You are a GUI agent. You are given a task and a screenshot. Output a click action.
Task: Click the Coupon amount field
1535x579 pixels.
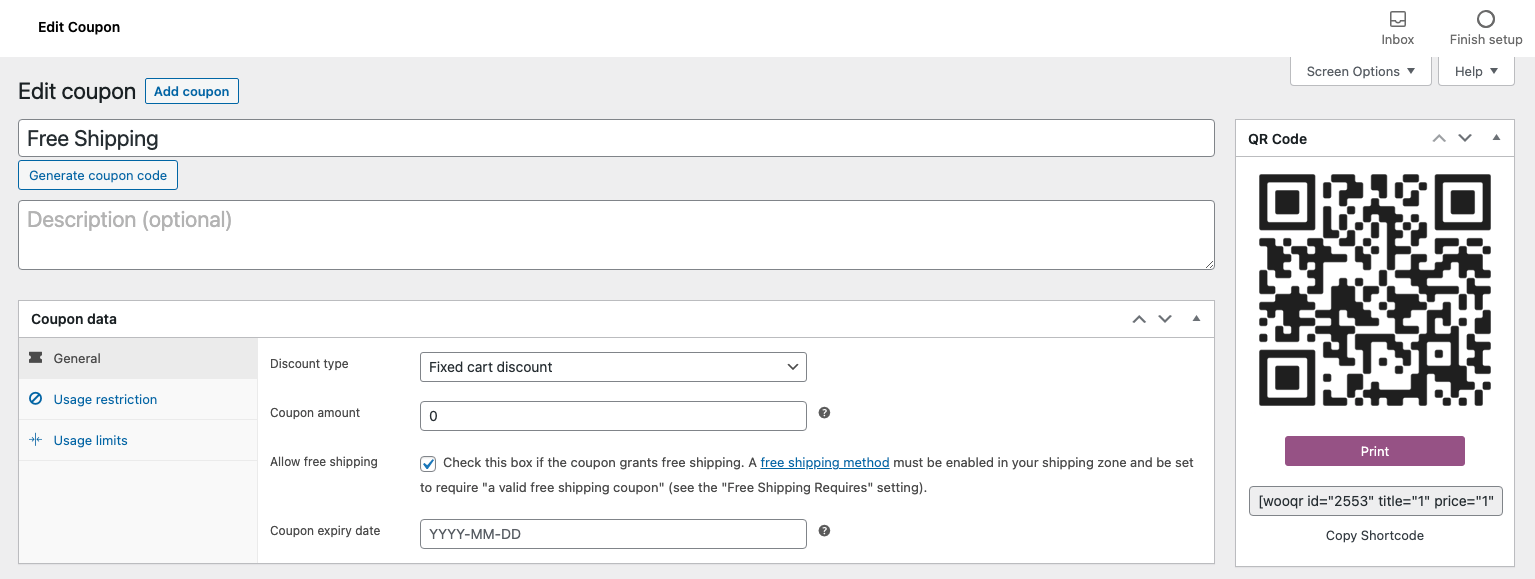pos(613,416)
